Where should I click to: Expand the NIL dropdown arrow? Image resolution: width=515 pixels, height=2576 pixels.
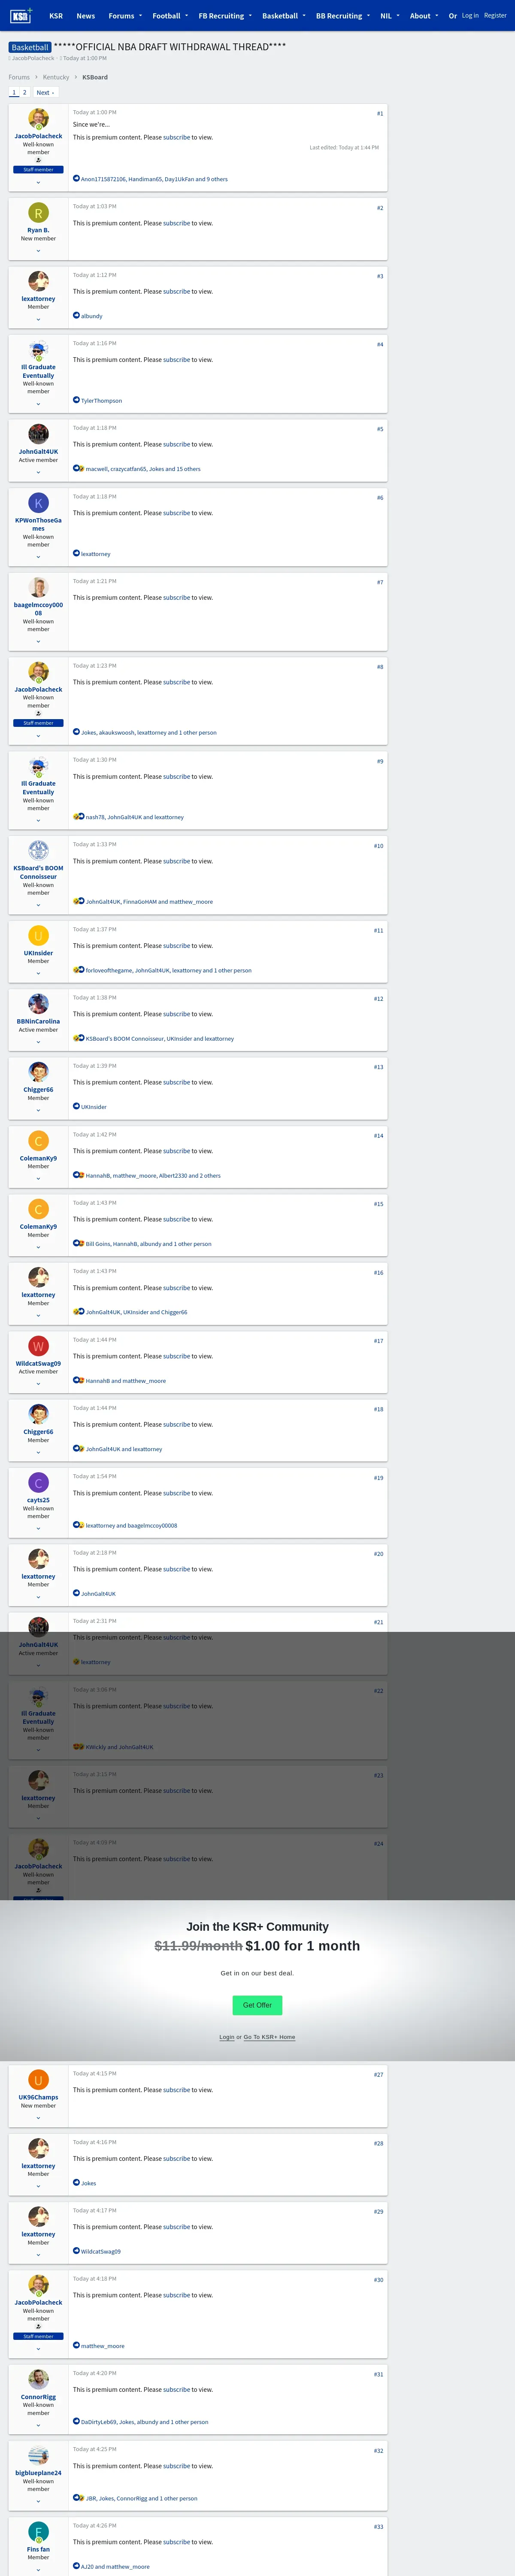coord(398,16)
